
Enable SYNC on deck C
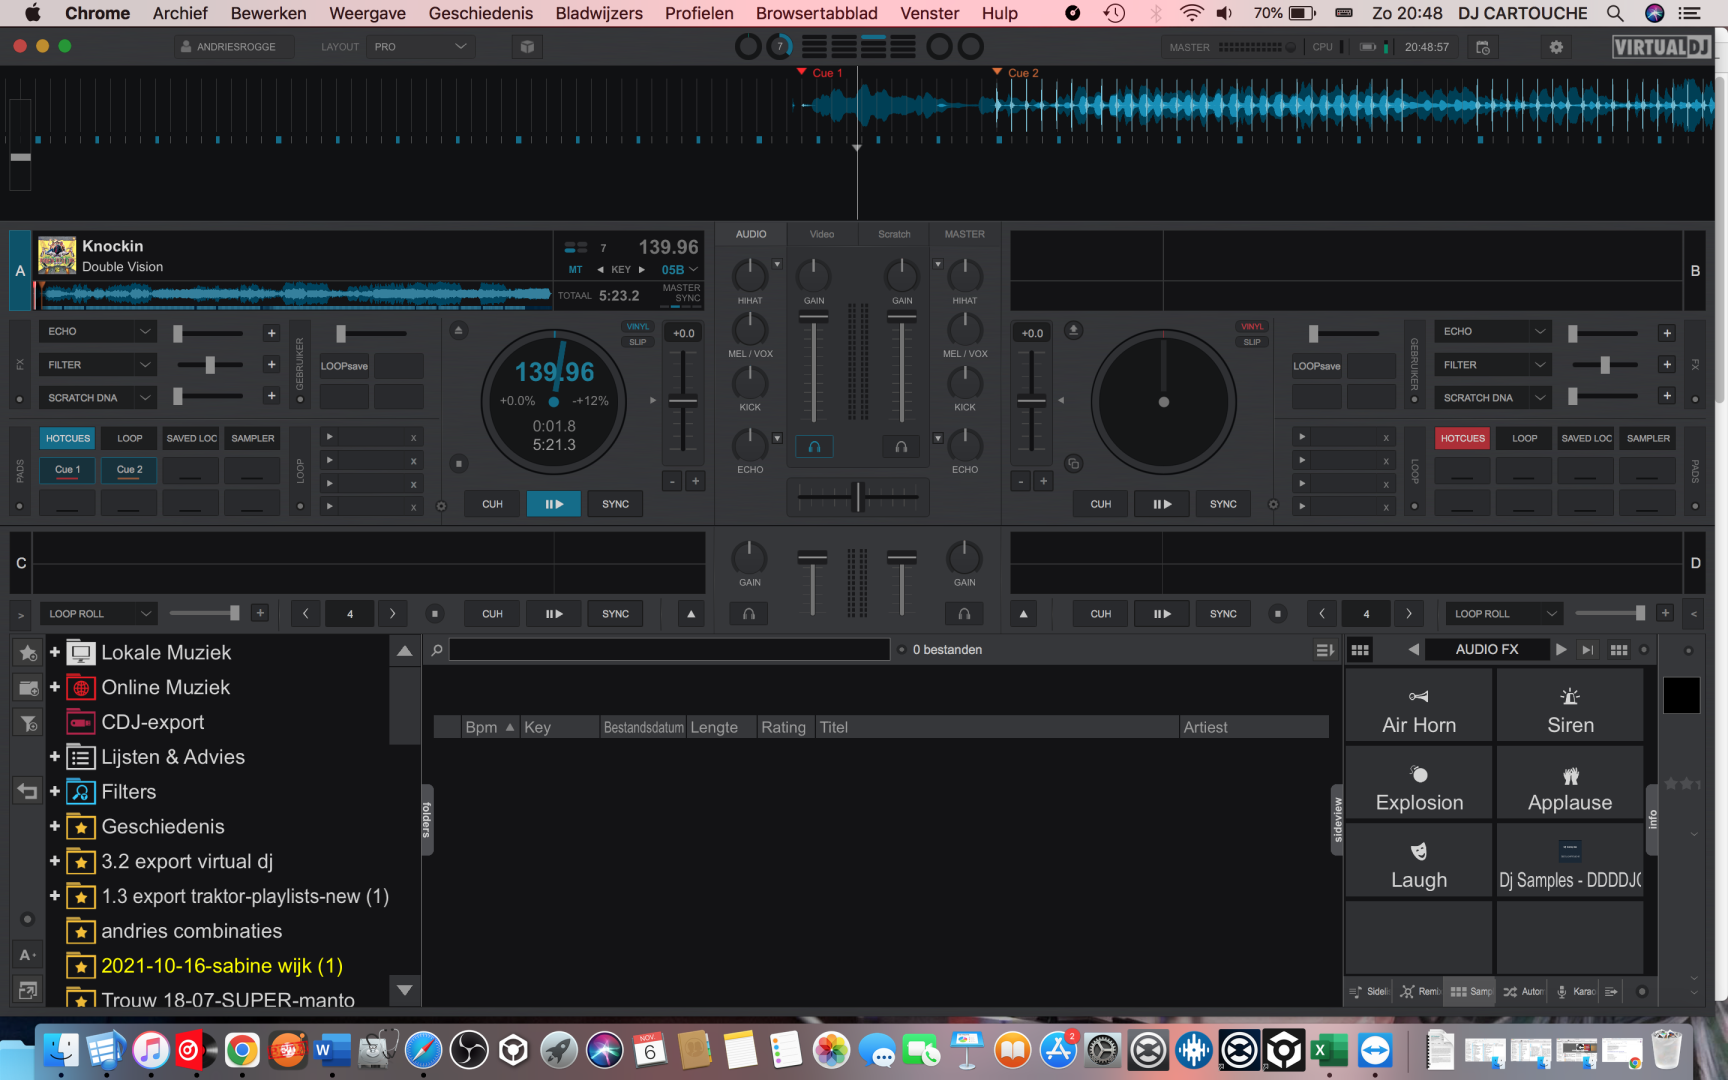615,614
